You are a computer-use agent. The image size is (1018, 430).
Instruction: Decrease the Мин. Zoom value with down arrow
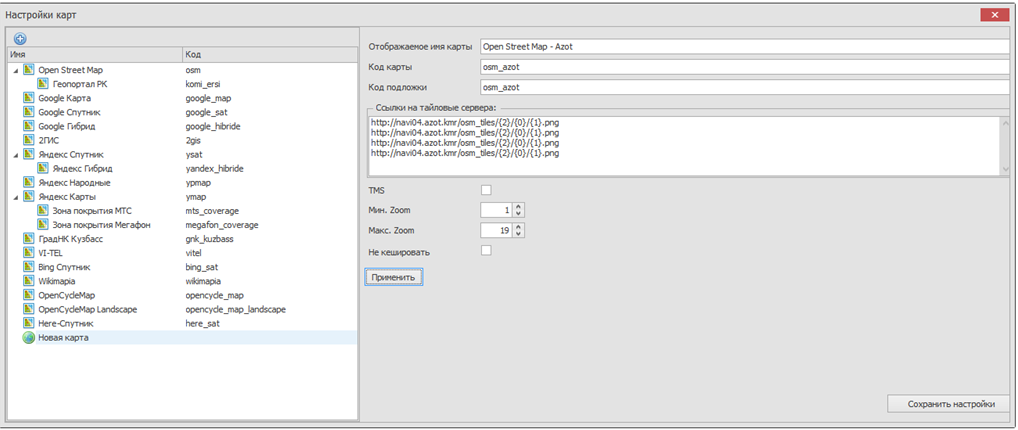pyautogui.click(x=519, y=214)
